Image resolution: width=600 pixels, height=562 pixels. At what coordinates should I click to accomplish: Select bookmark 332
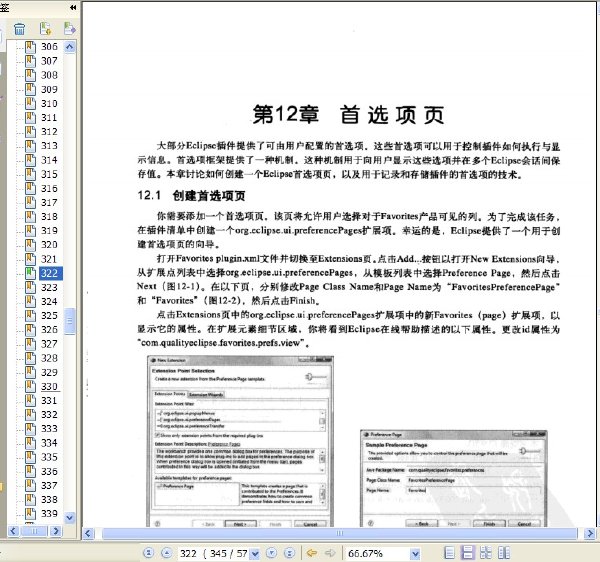[x=49, y=415]
